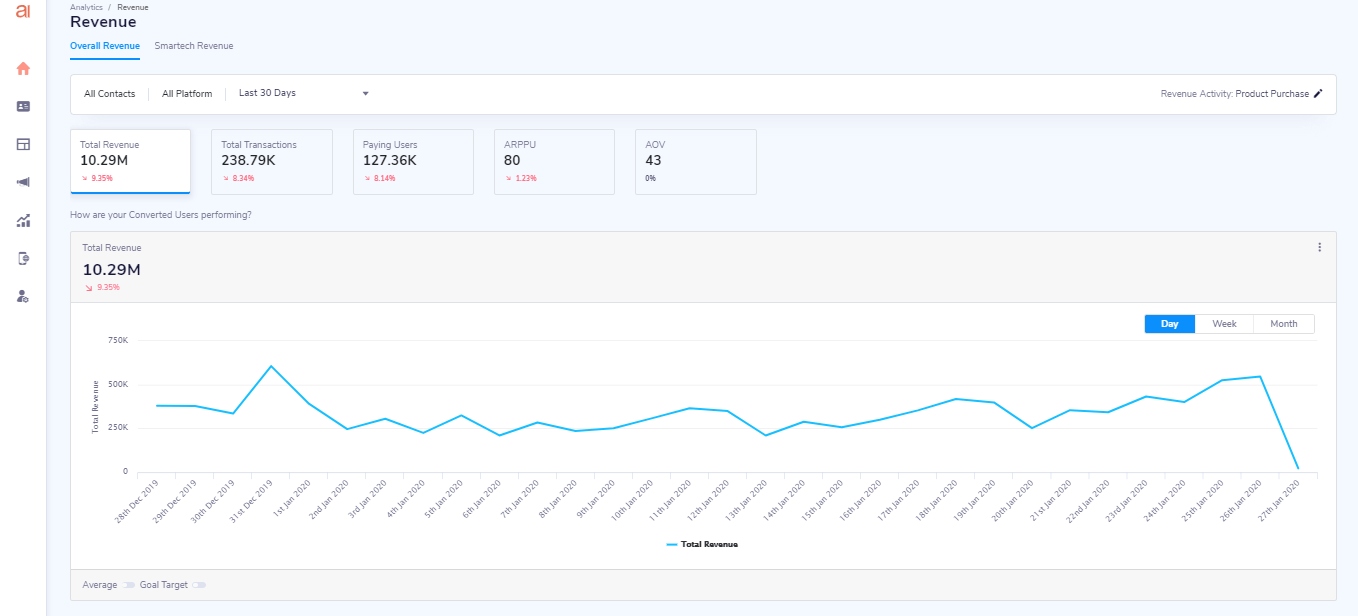Open the Dashboards panel icon

[x=22, y=144]
